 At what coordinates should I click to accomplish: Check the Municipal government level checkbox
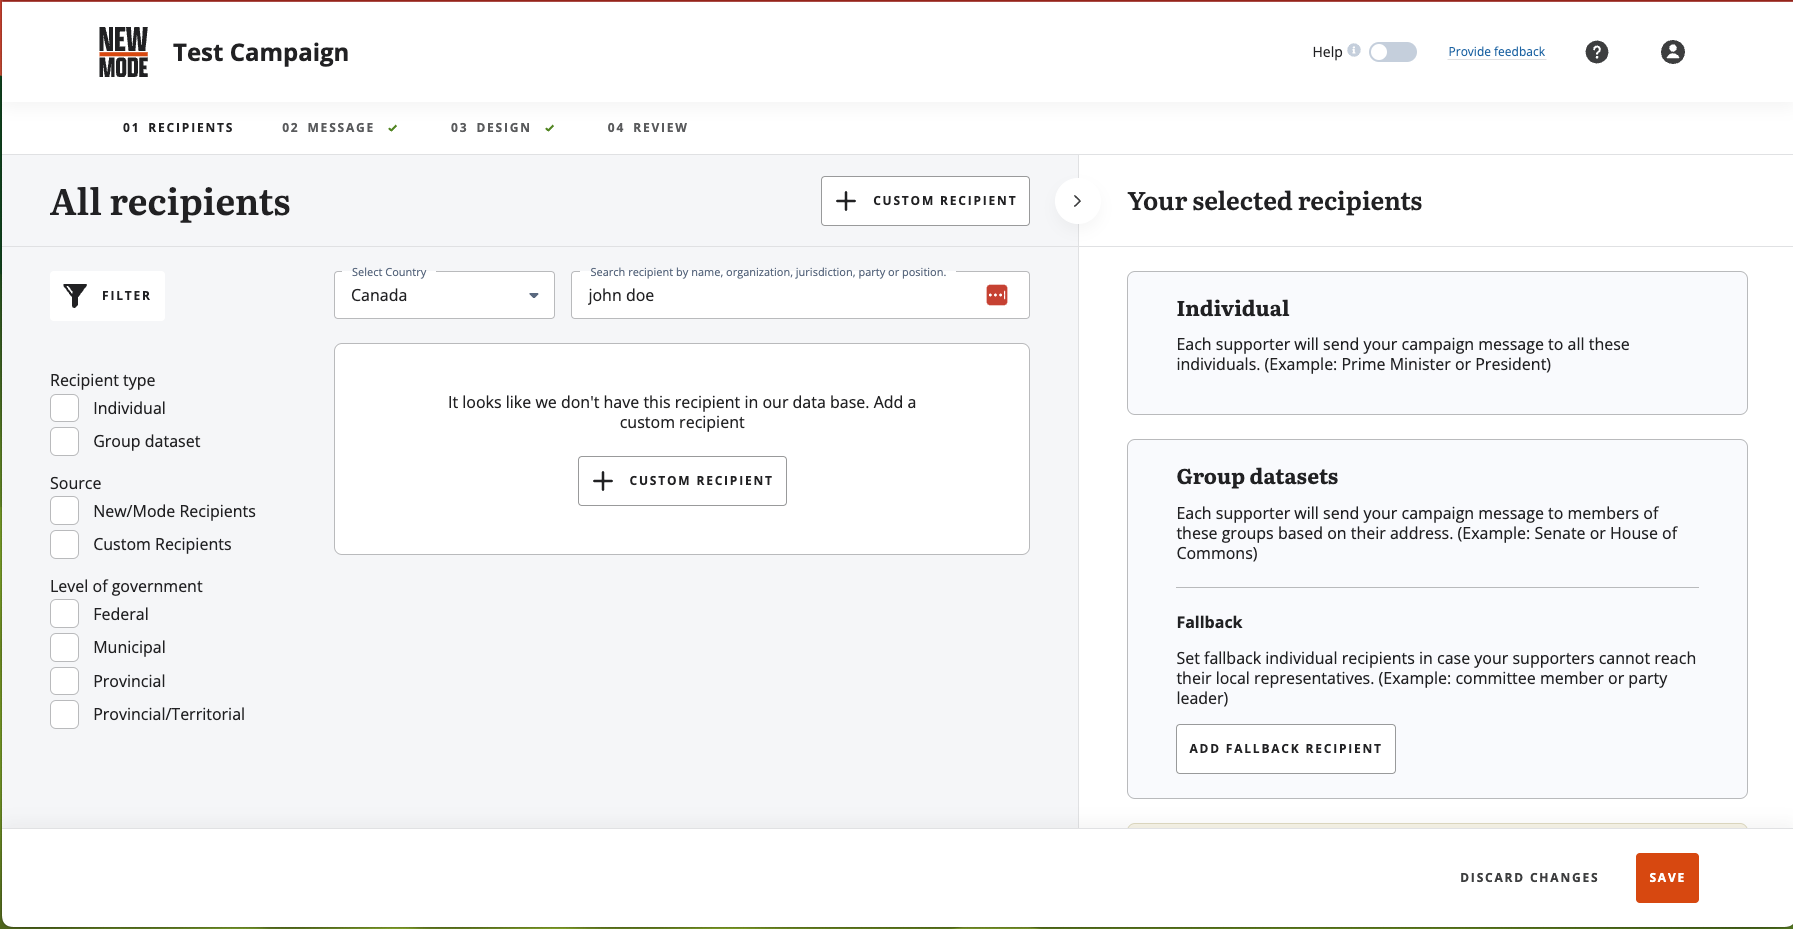(65, 647)
